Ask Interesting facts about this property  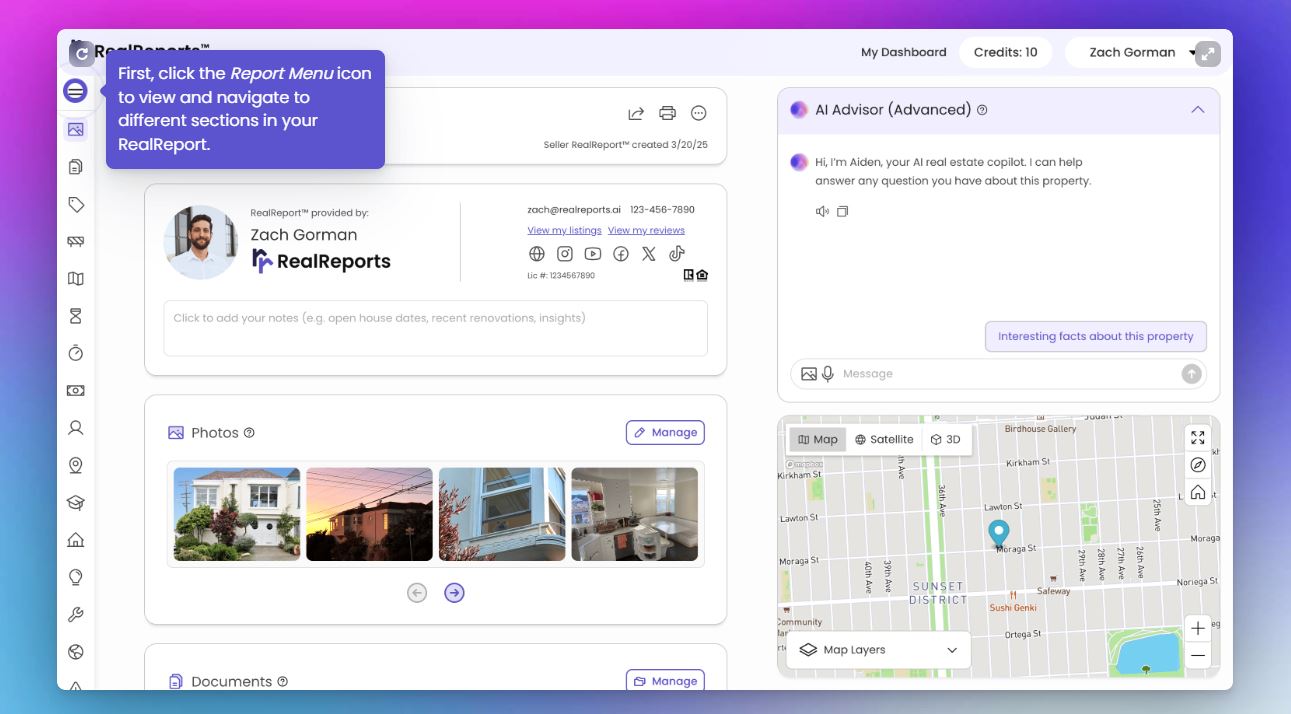[1096, 336]
